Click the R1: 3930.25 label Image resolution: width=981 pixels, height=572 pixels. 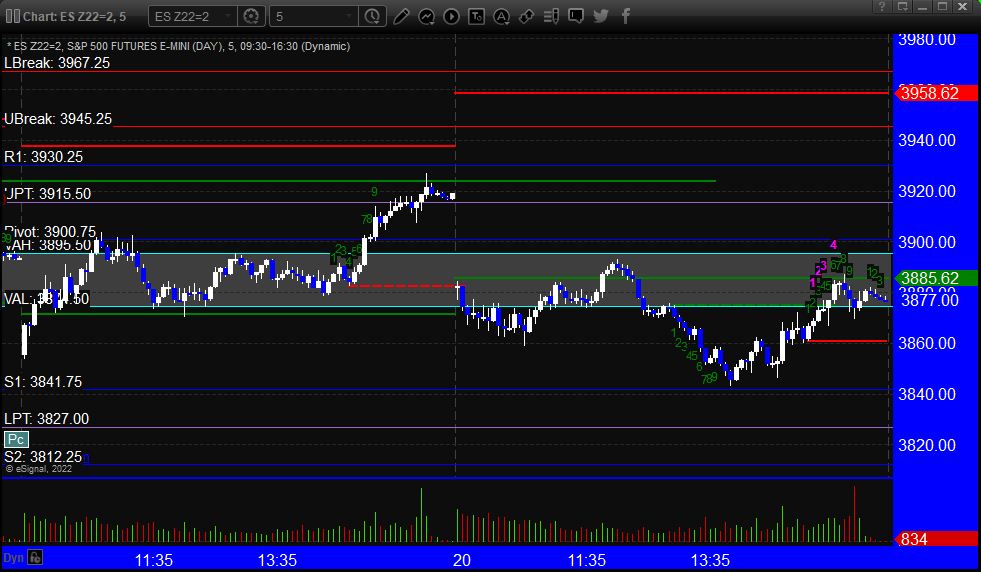pyautogui.click(x=43, y=156)
